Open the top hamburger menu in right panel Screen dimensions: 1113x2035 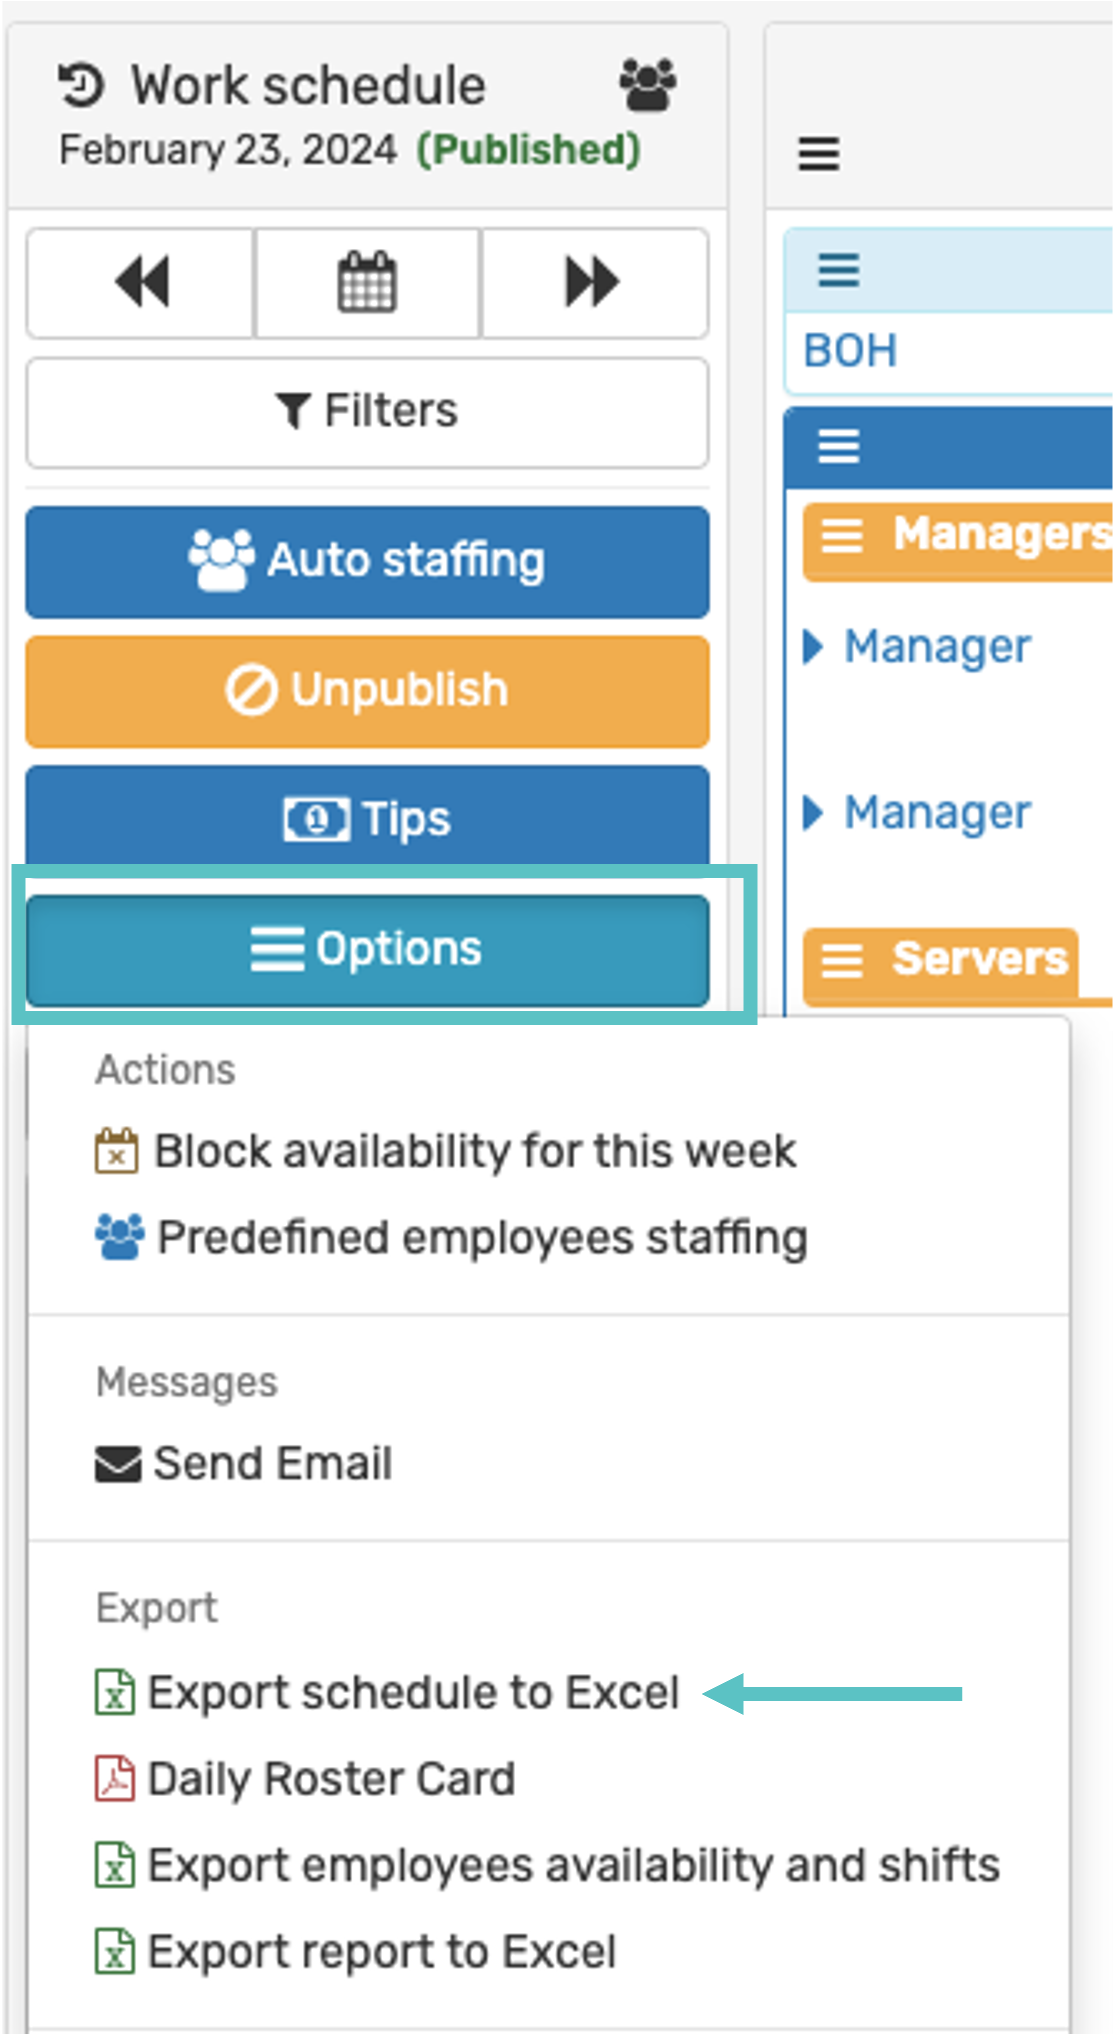tap(818, 154)
